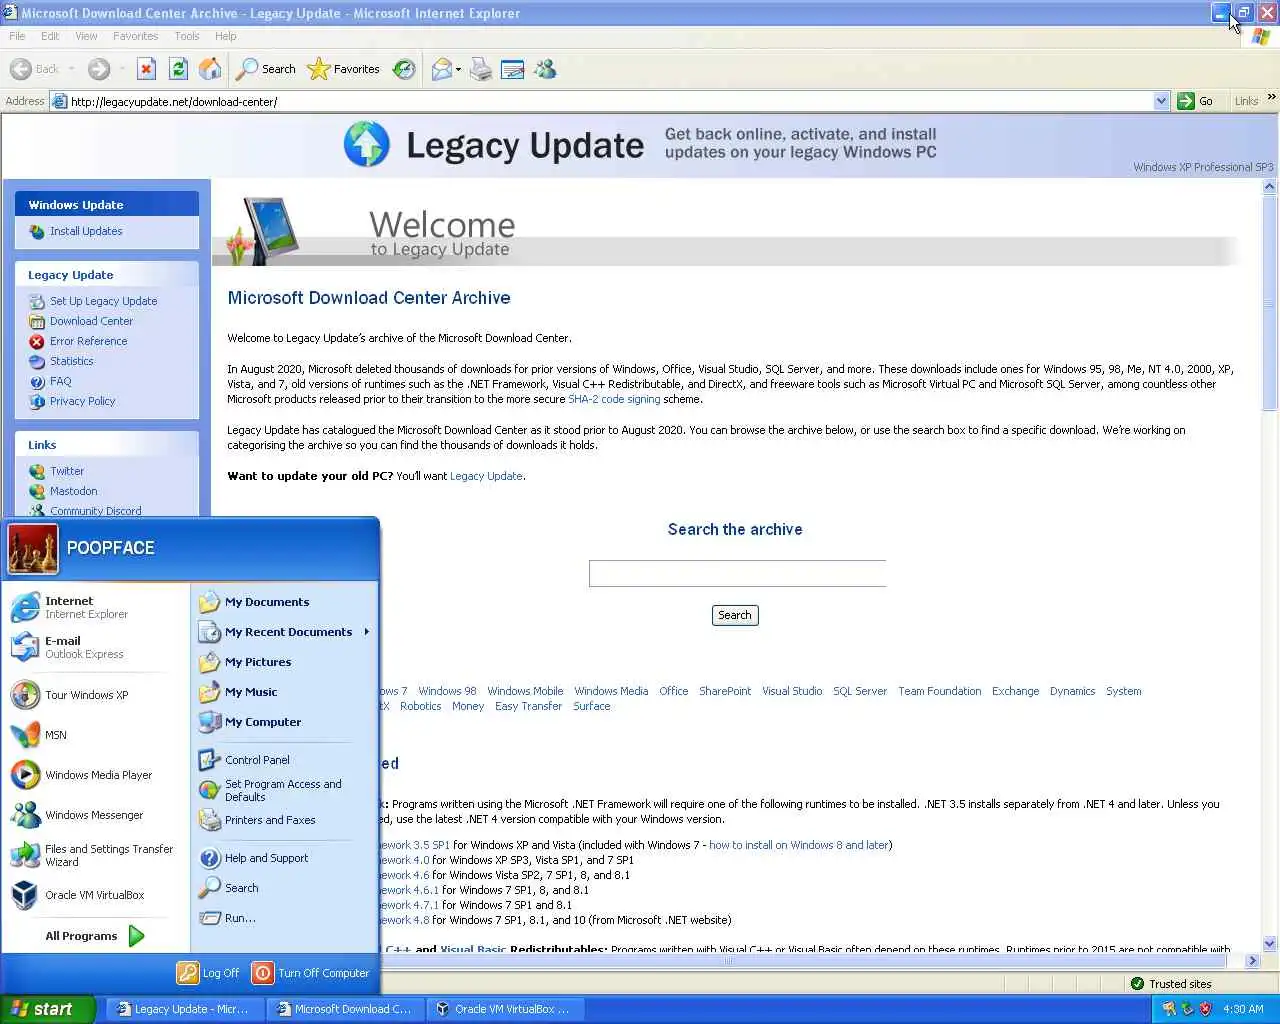Click the horizontal scrollbar right arrow
Viewport: 1280px width, 1024px height.
[x=1252, y=961]
